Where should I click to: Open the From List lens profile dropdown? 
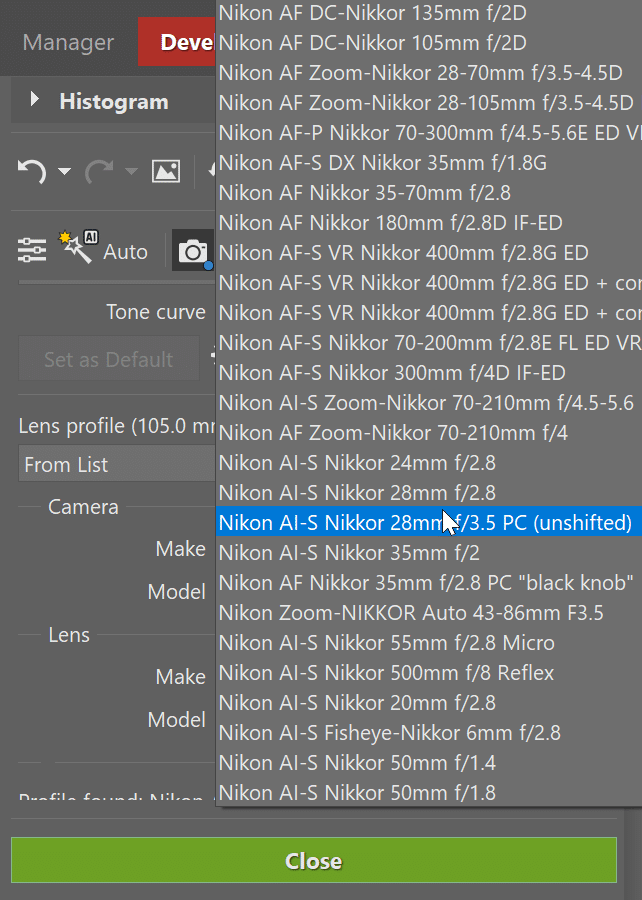115,465
